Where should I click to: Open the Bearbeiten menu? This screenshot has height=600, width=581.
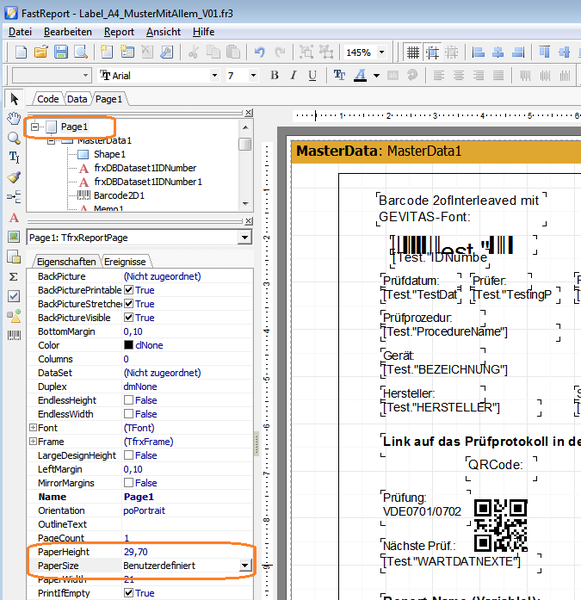[68, 32]
